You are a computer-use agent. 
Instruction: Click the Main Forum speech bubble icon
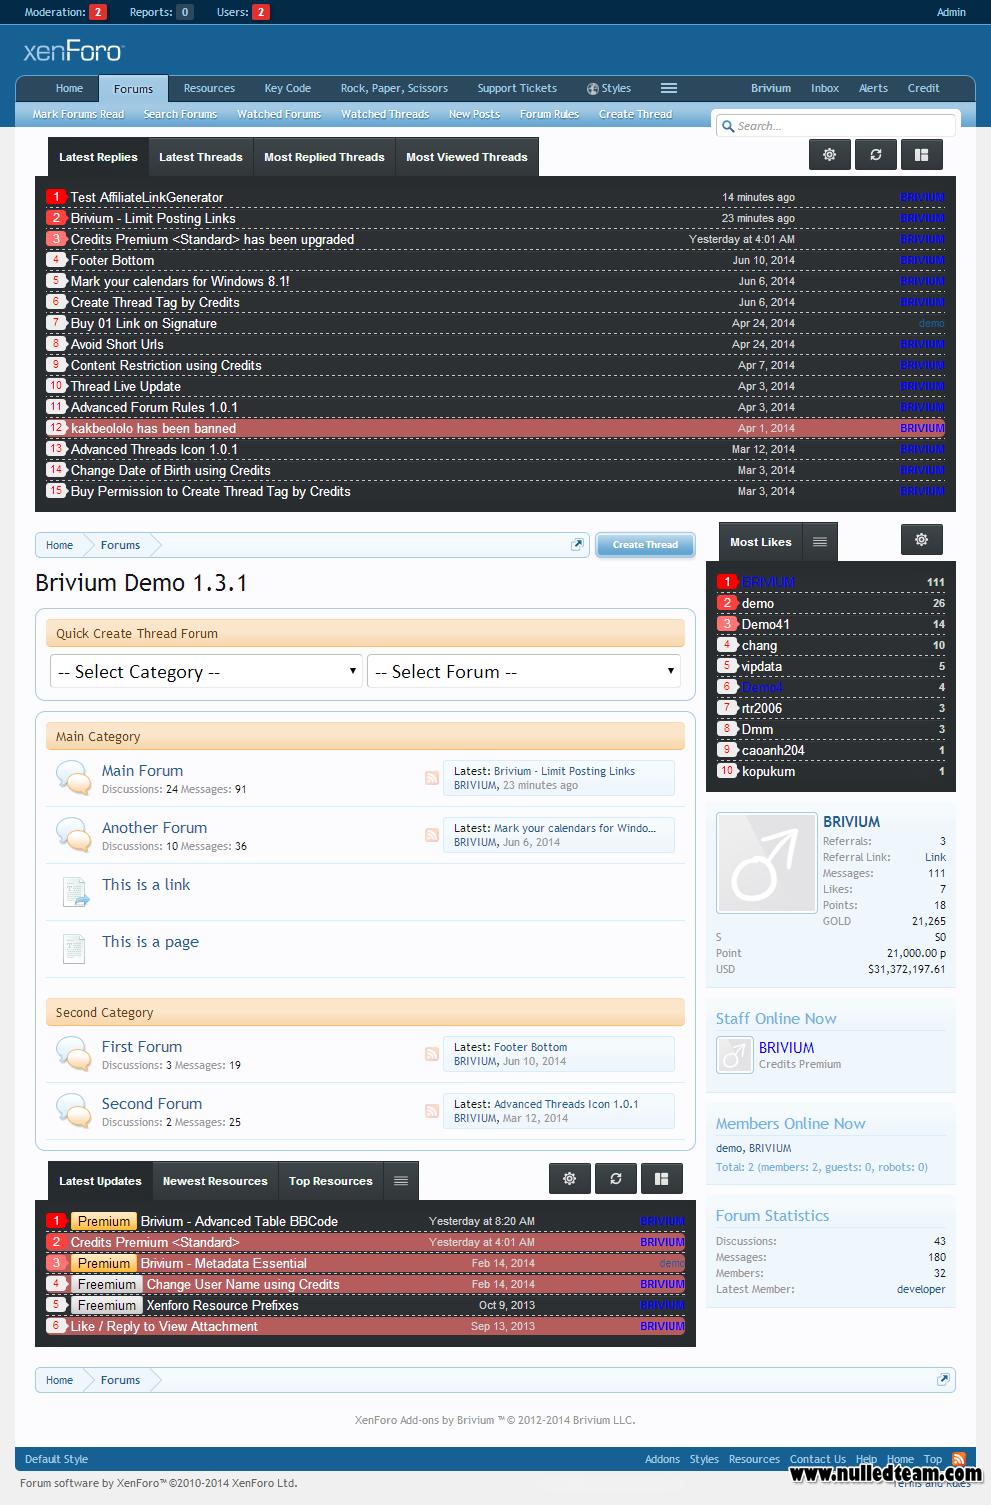point(74,778)
